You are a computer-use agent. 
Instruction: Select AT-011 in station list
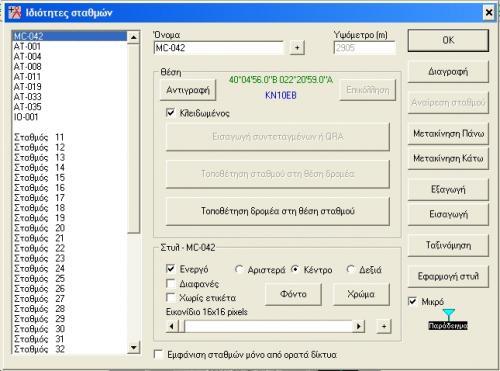pos(70,77)
